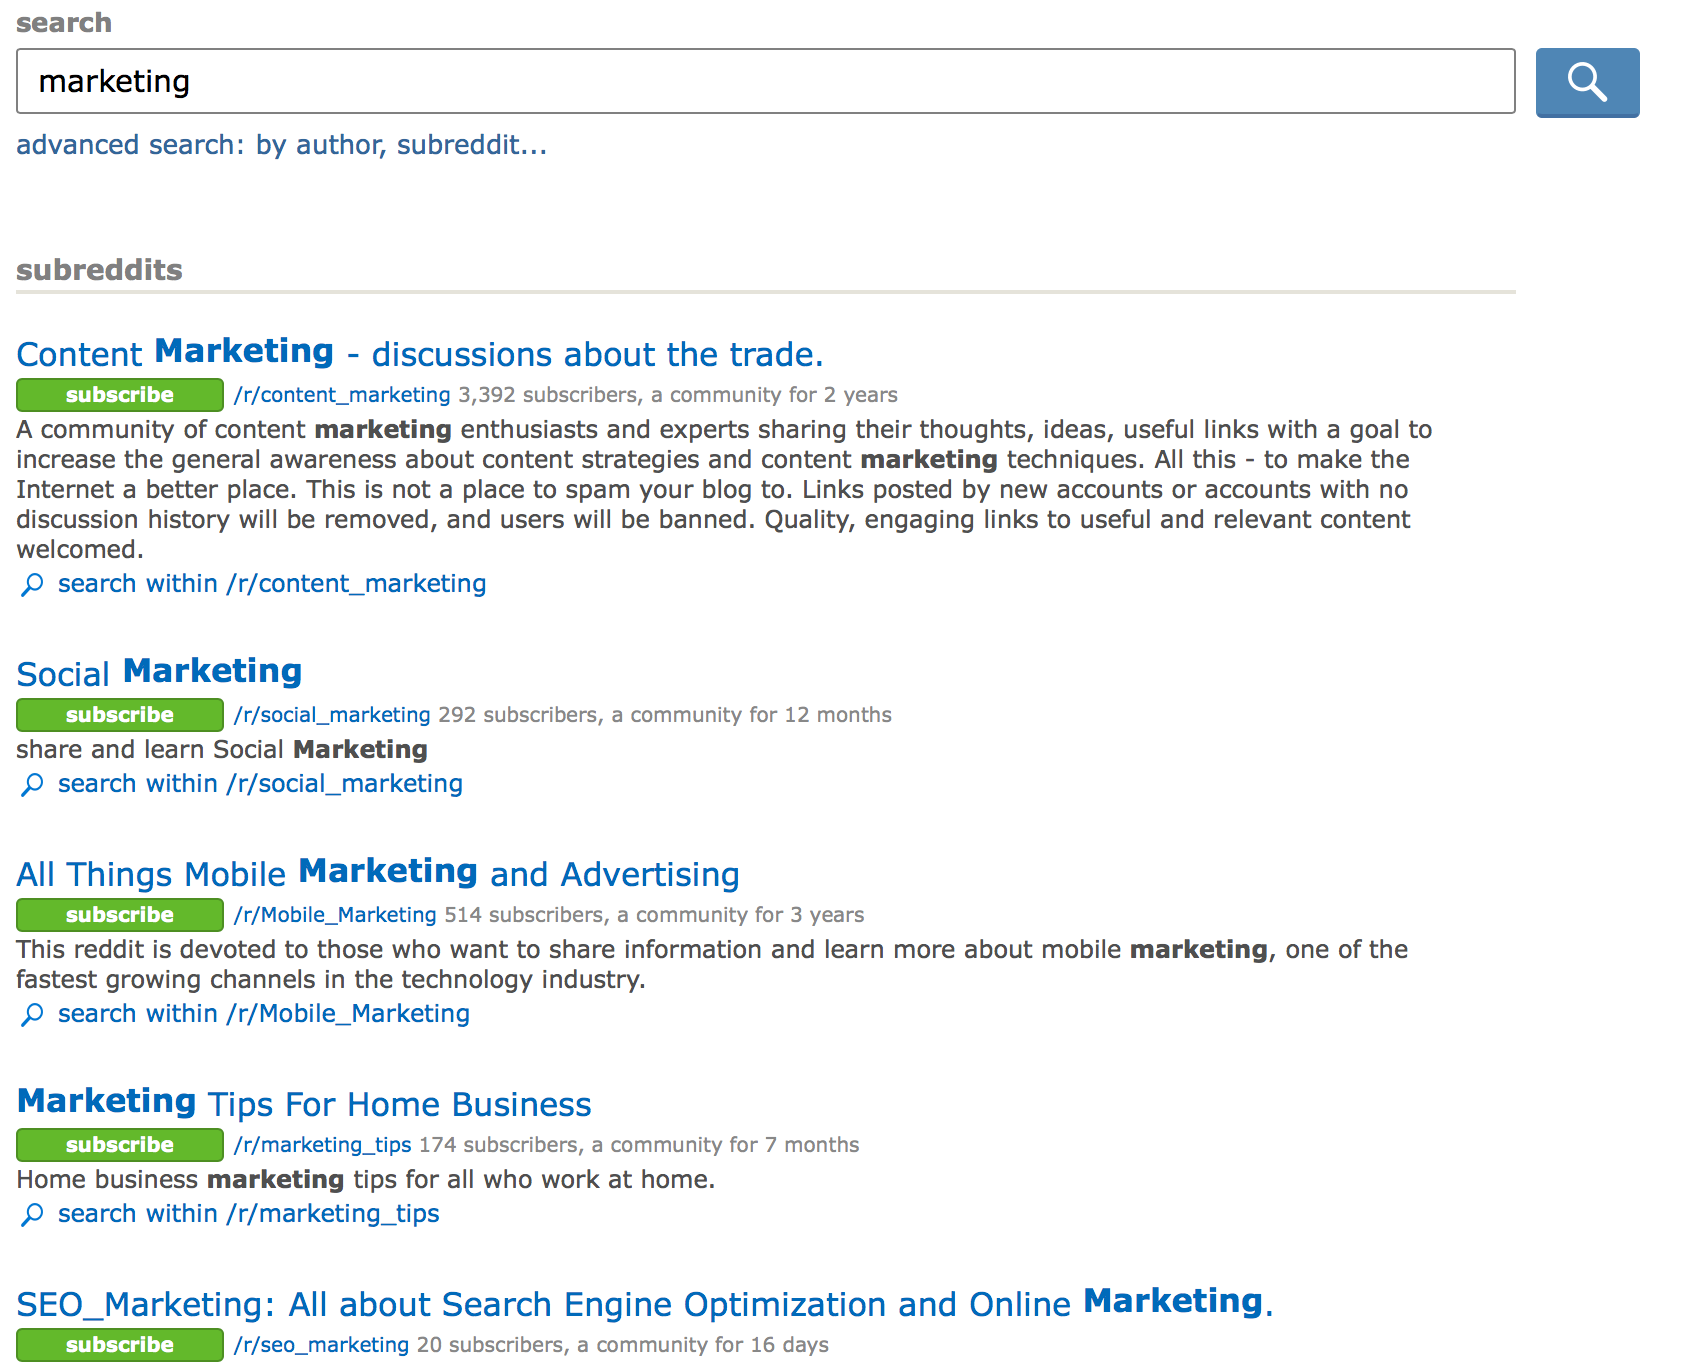The image size is (1692, 1364).
Task: Open the Social Marketing title link
Action: click(x=160, y=673)
